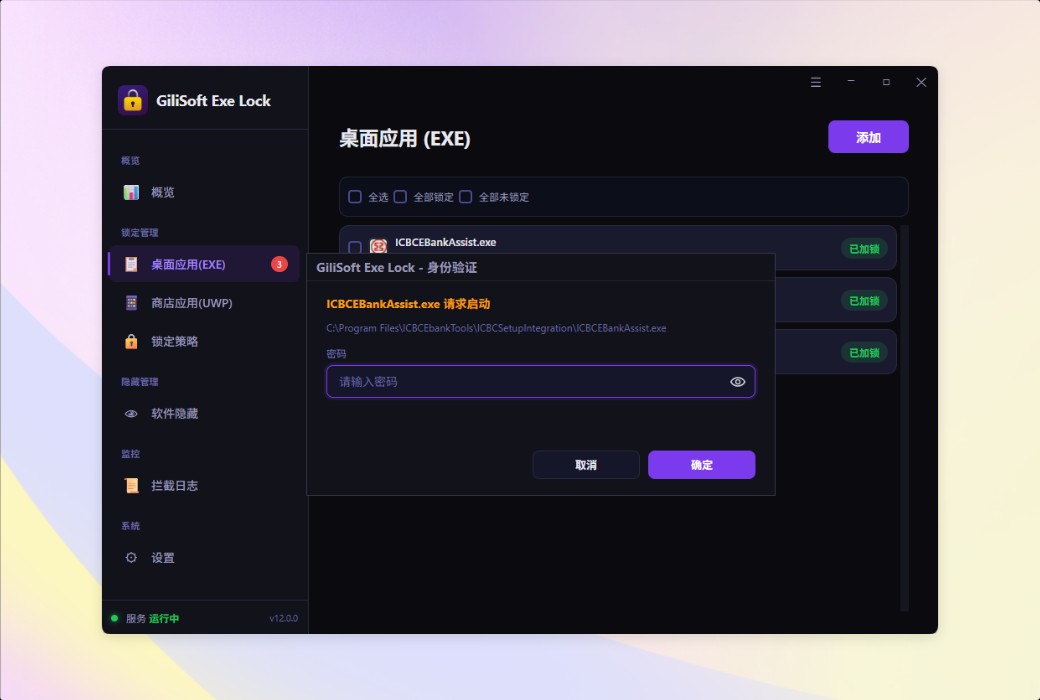Viewport: 1040px width, 700px height.
Task: Click the 商店应用(UWP) icon in sidebar
Action: click(x=131, y=303)
